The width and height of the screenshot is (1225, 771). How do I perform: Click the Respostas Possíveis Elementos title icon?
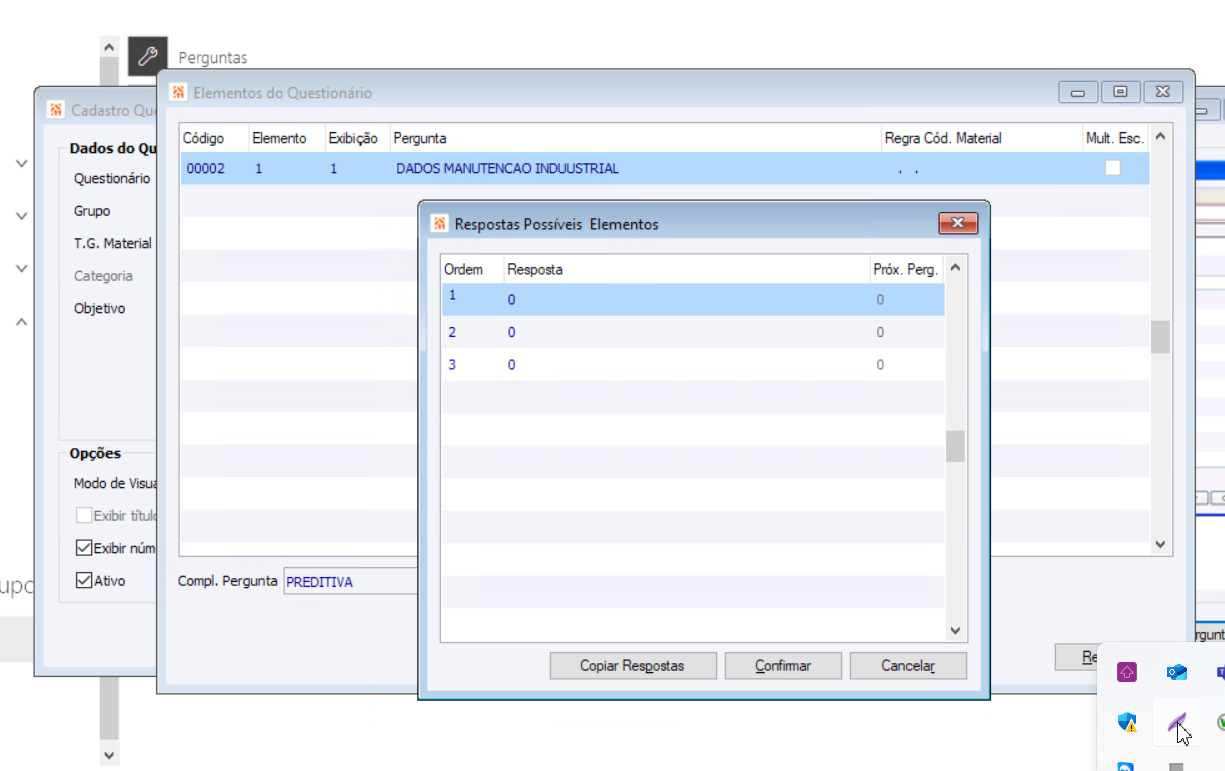(439, 224)
